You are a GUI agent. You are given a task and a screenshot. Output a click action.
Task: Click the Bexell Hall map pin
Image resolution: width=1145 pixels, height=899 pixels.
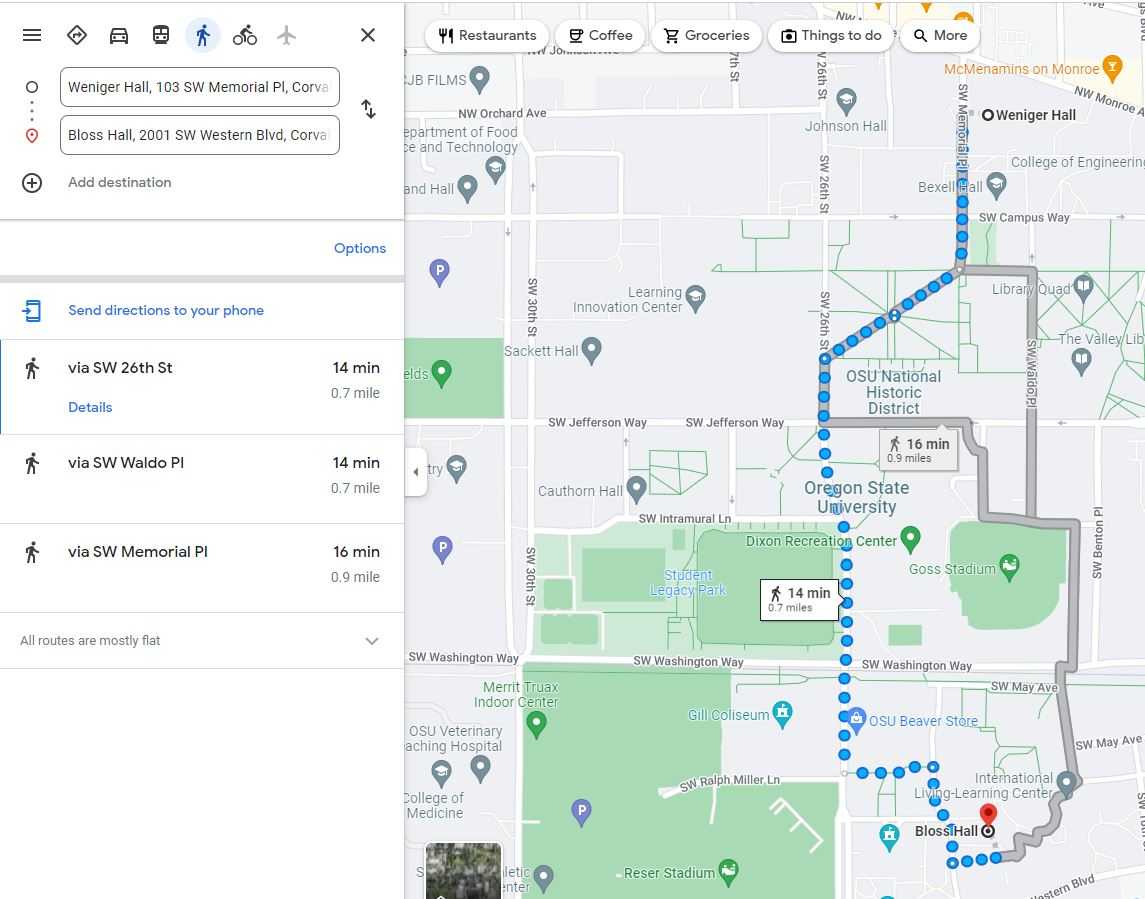tap(996, 185)
